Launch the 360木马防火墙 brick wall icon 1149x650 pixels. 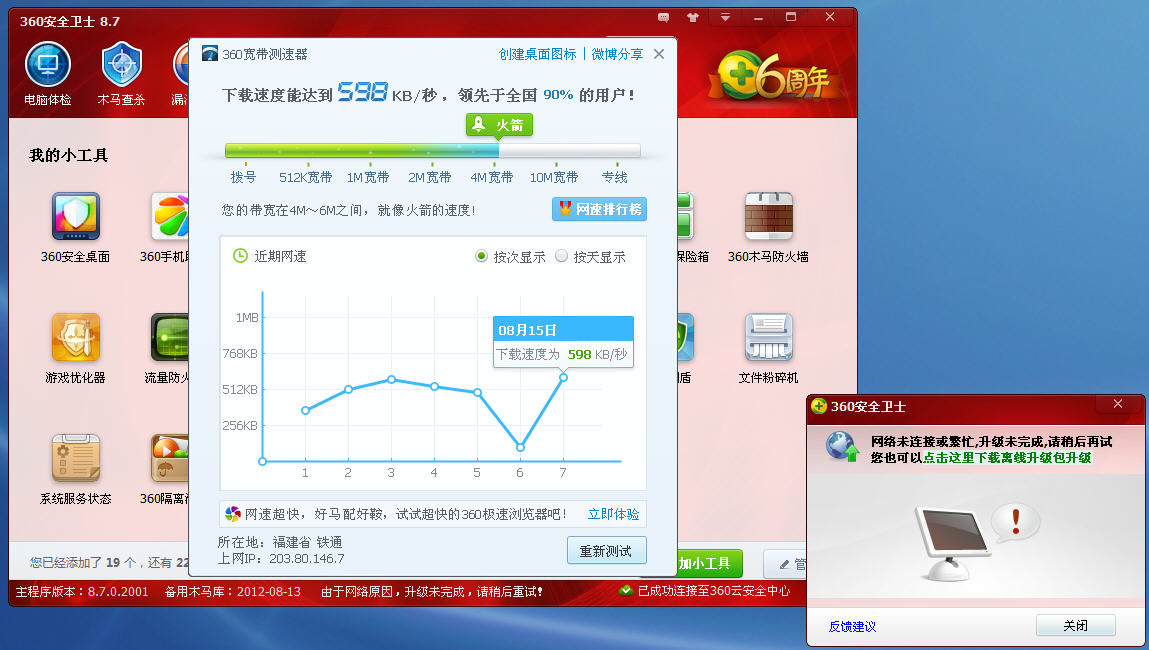click(x=769, y=216)
